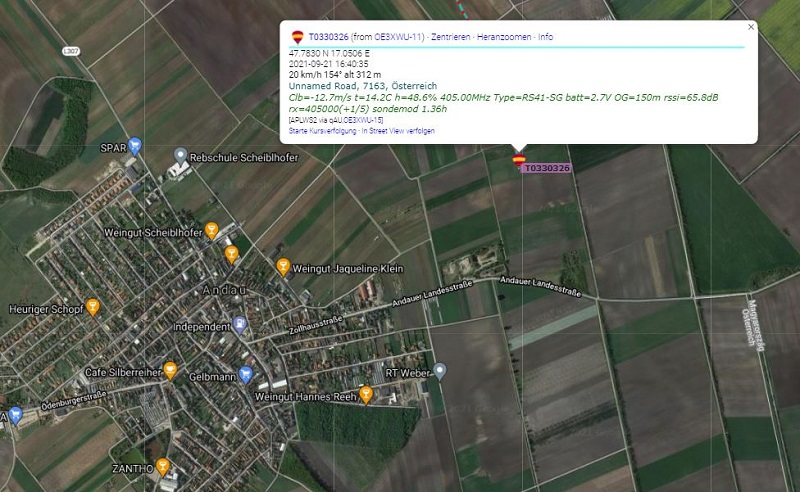Select the Rebschule Scheiblhofer location pin

pyautogui.click(x=181, y=156)
